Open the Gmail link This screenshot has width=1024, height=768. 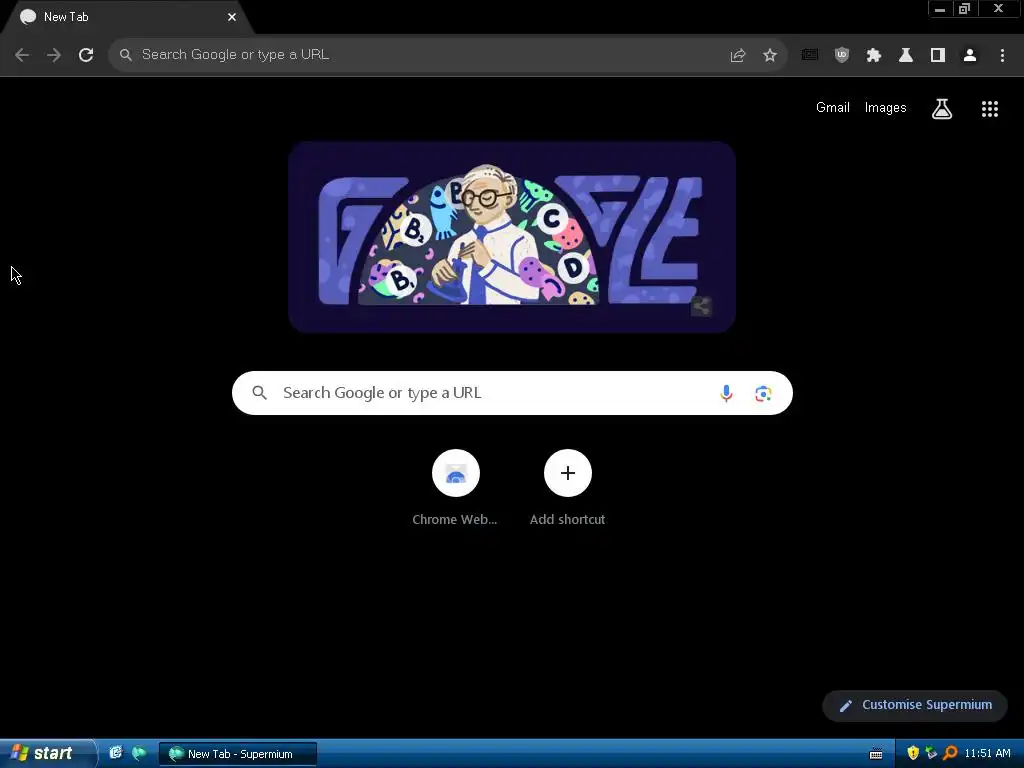click(833, 108)
